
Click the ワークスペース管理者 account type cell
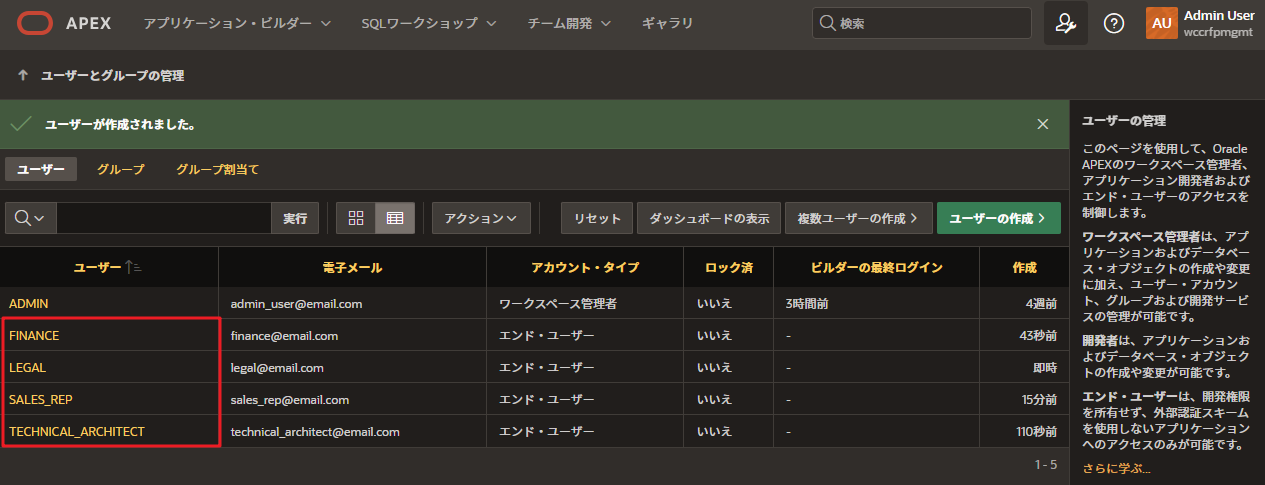click(x=585, y=303)
